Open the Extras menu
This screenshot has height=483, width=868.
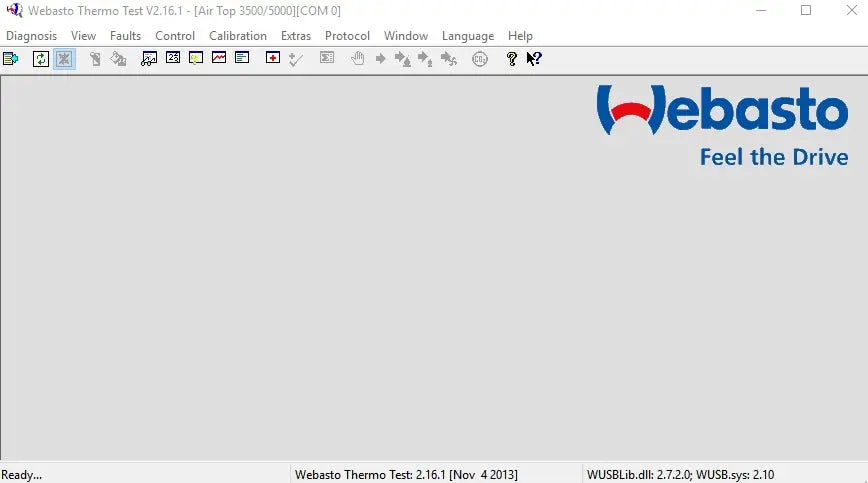pyautogui.click(x=296, y=36)
